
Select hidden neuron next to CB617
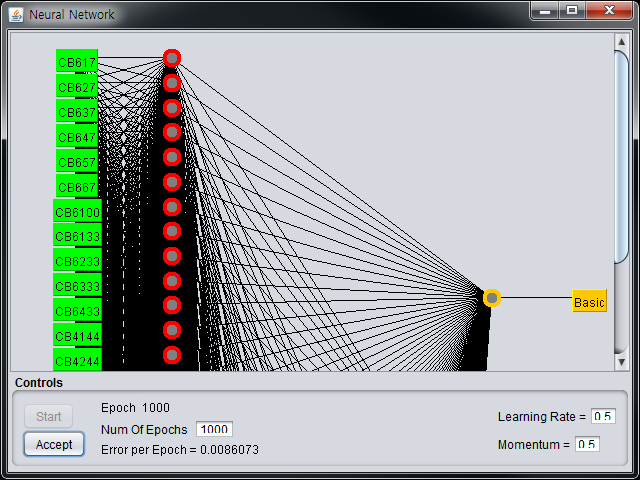[x=172, y=58]
